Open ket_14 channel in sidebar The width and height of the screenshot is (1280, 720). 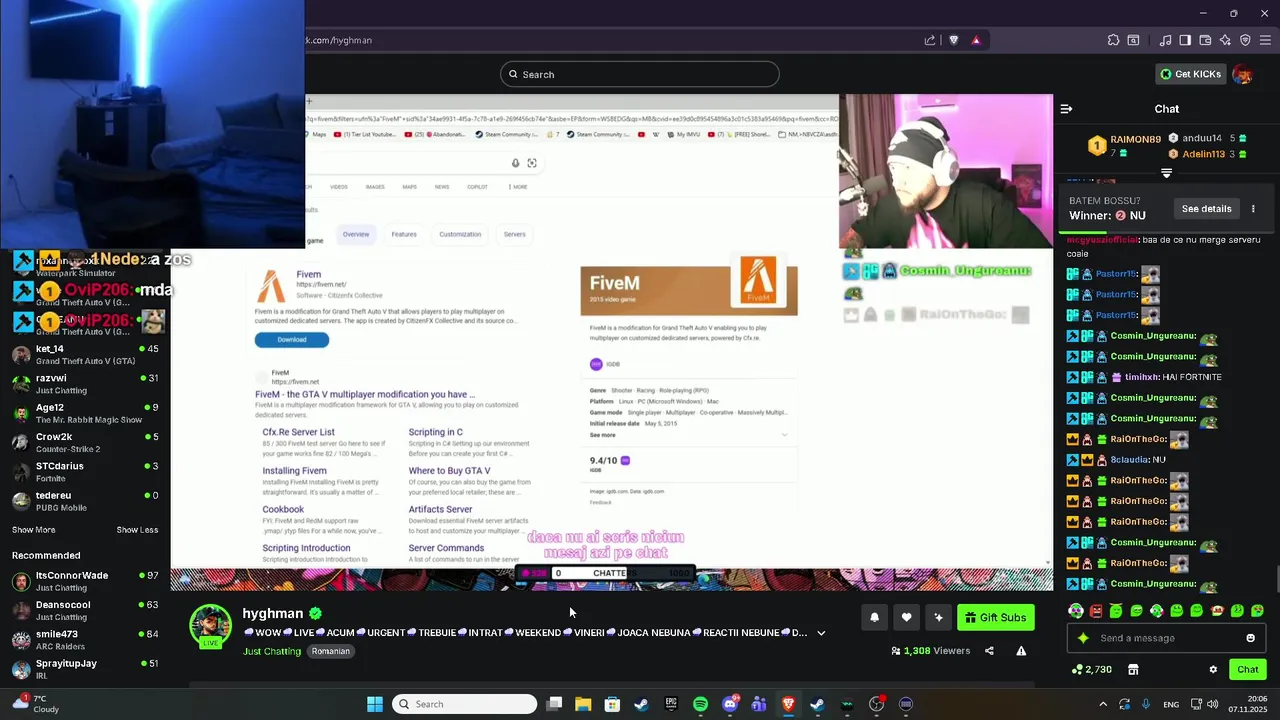[x=85, y=355]
